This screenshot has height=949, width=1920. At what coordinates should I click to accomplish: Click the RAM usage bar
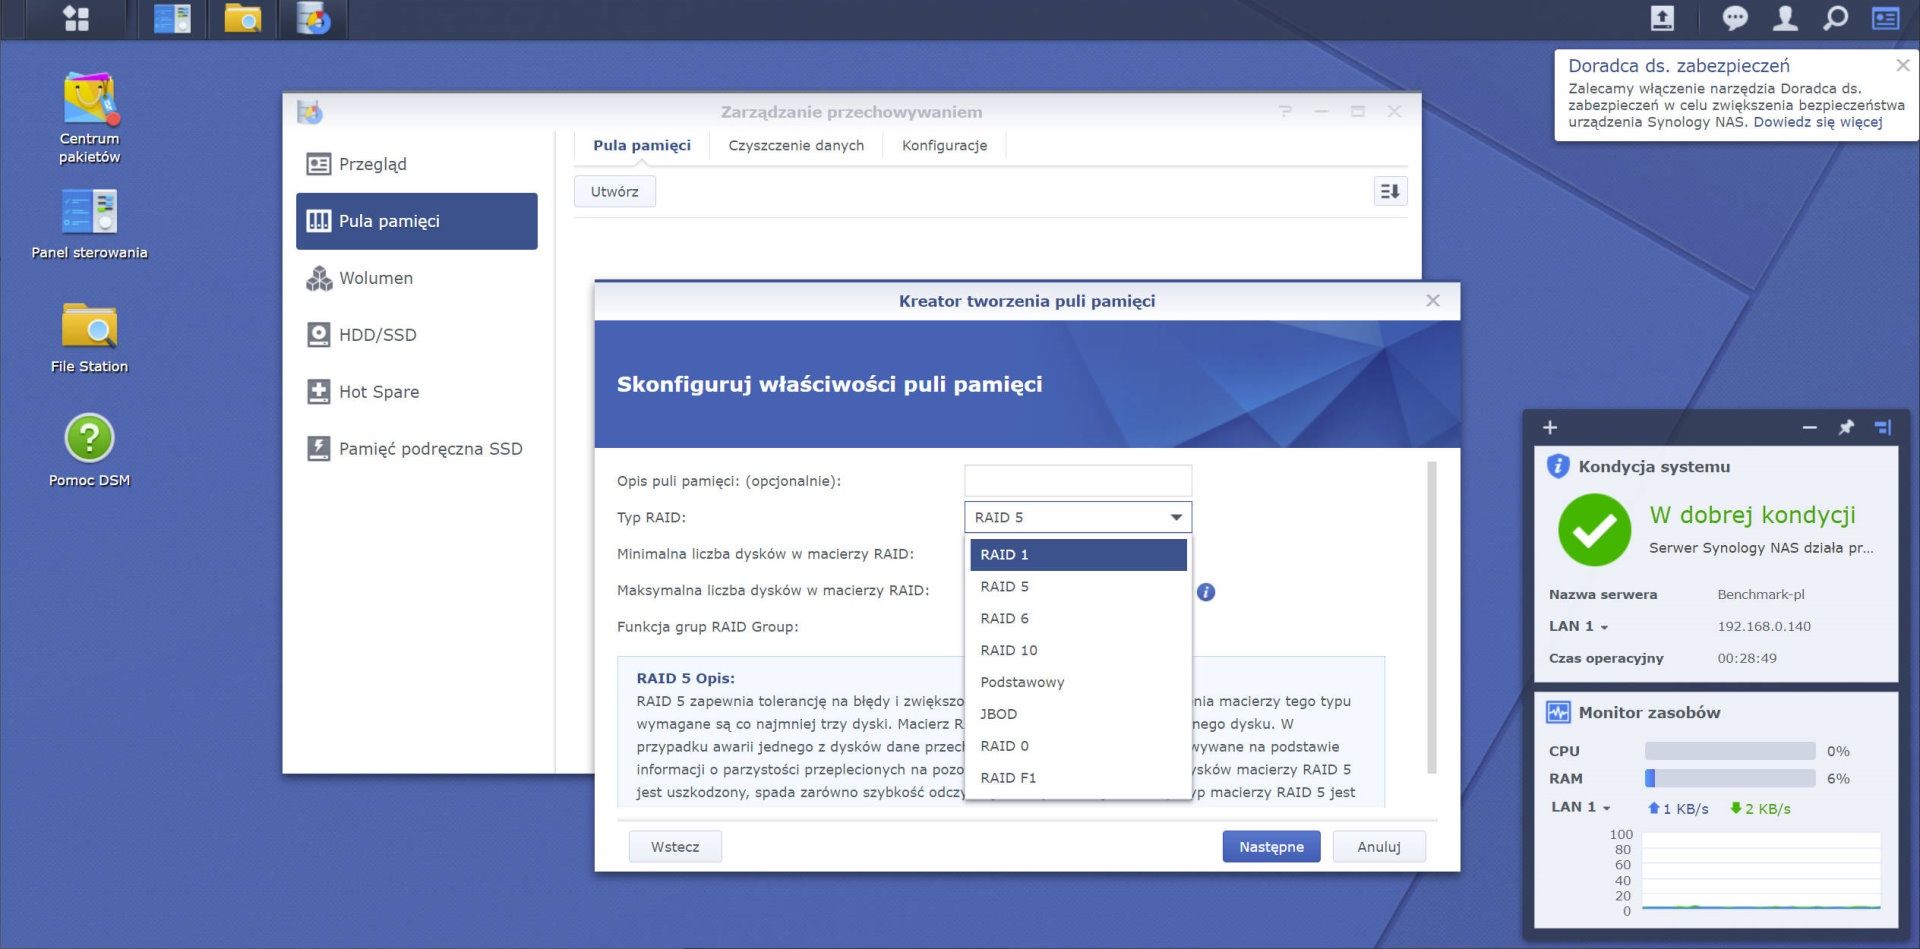1730,779
